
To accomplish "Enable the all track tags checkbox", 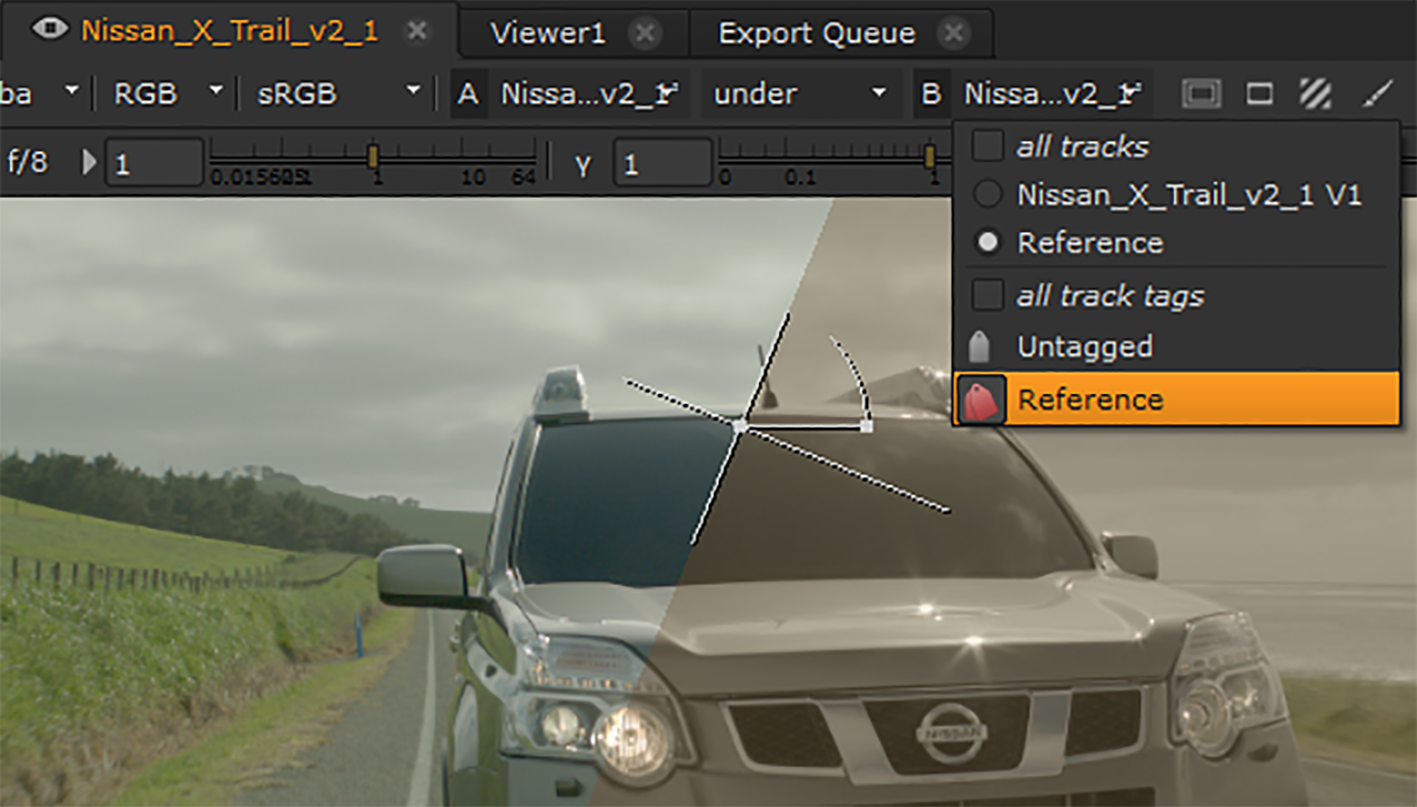I will click(x=987, y=296).
